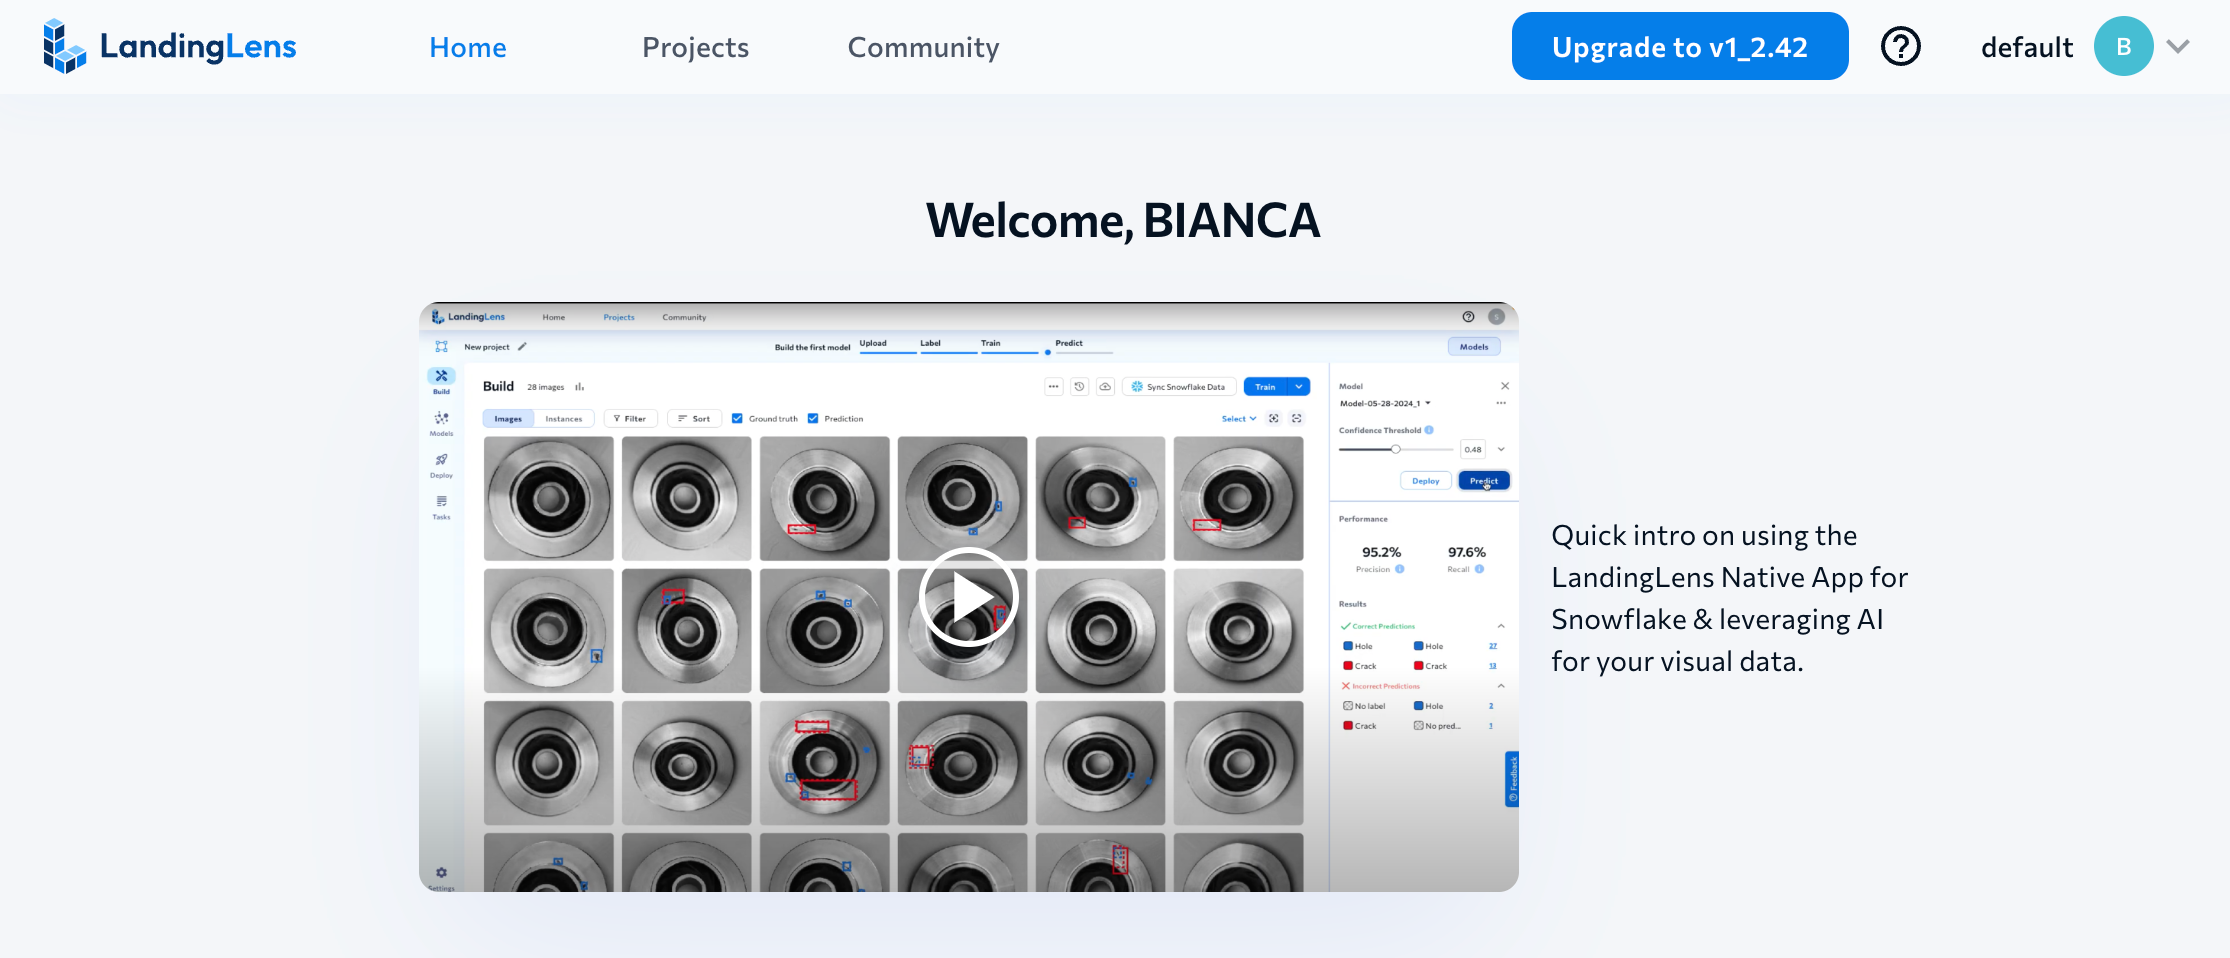The height and width of the screenshot is (958, 2230).
Task: Play the intro video
Action: point(967,598)
